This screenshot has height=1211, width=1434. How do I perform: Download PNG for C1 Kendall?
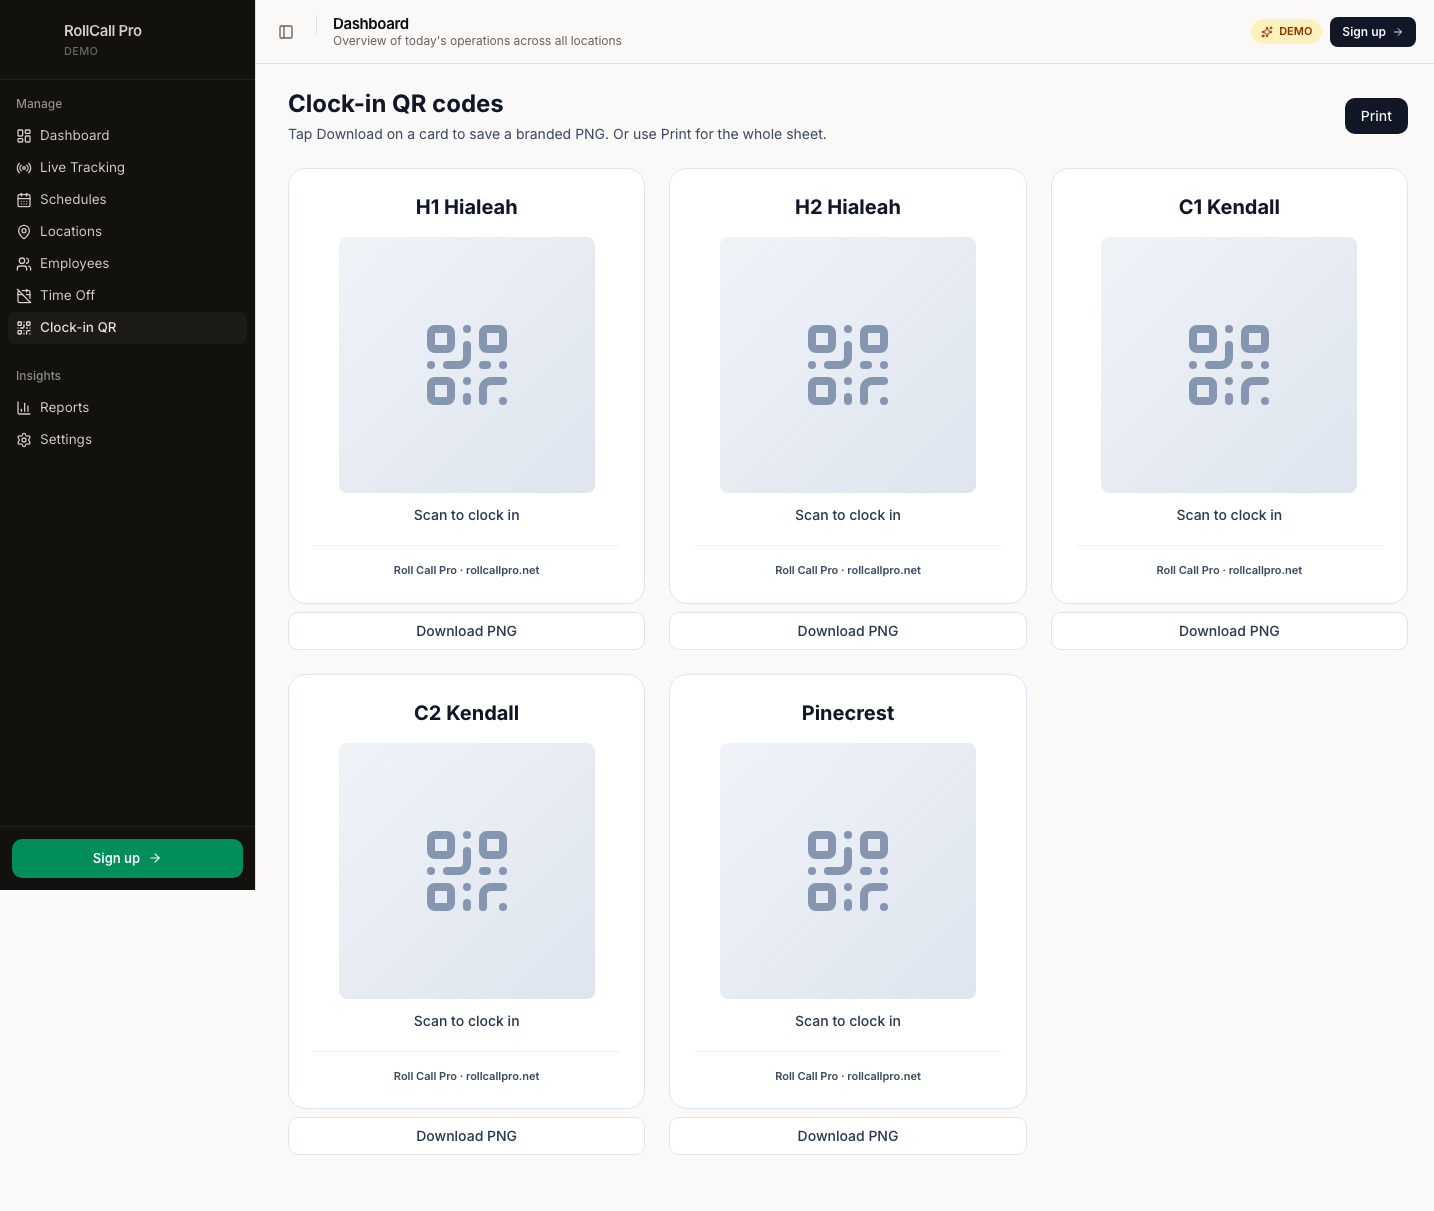click(x=1229, y=631)
